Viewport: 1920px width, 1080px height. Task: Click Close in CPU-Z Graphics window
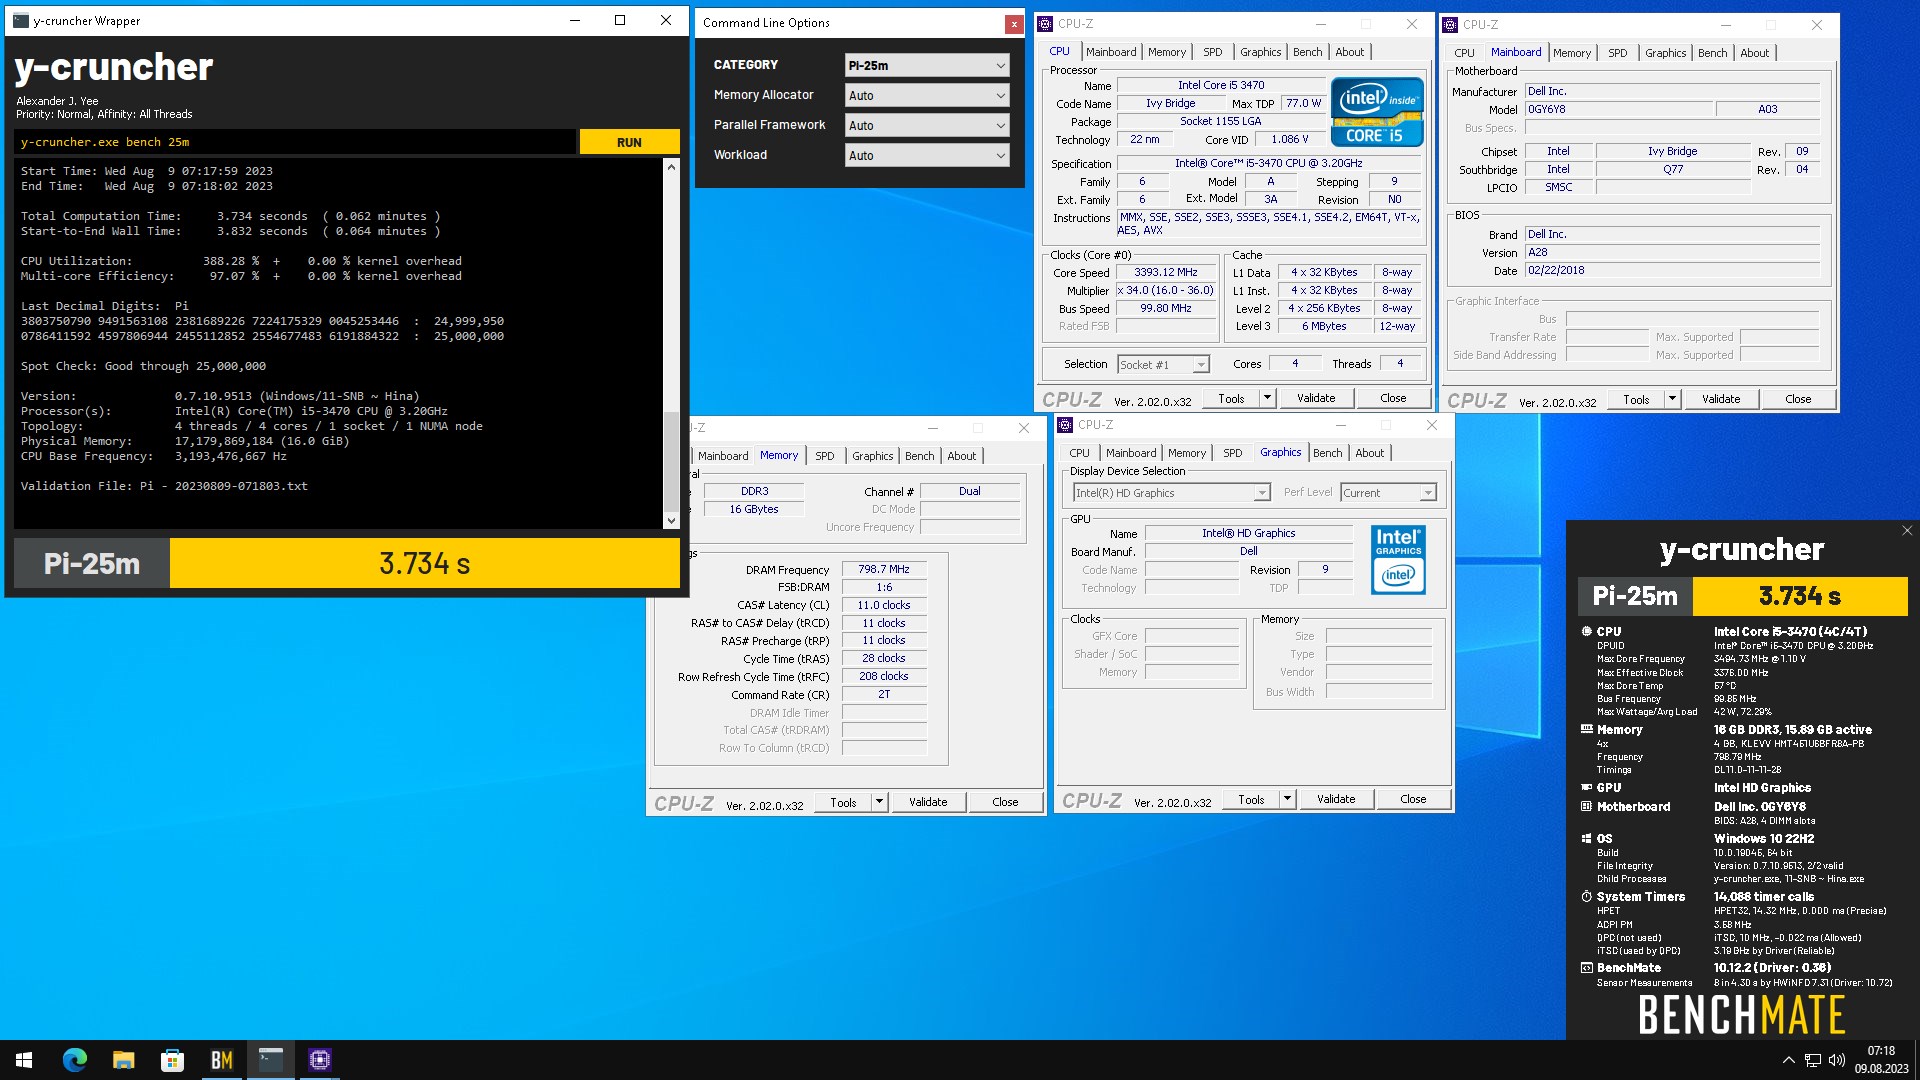click(x=1413, y=799)
